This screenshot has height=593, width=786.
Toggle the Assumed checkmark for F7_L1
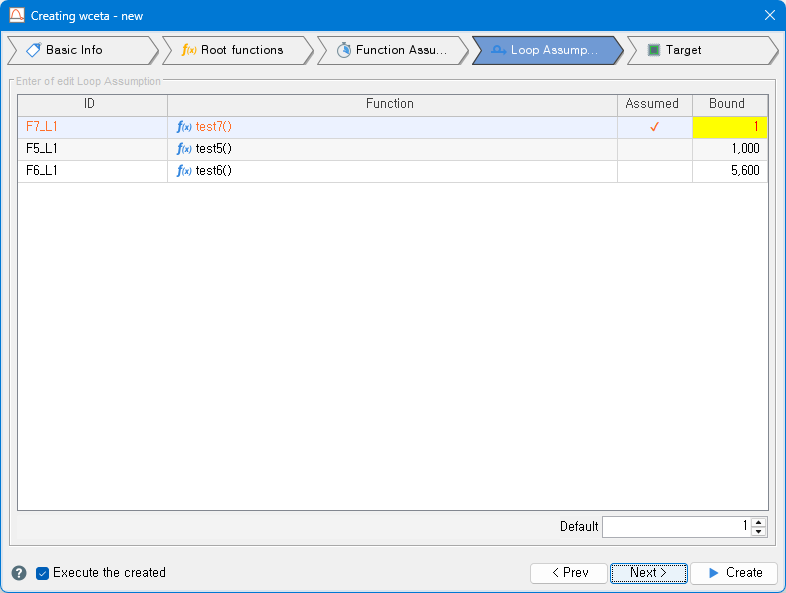click(x=654, y=127)
